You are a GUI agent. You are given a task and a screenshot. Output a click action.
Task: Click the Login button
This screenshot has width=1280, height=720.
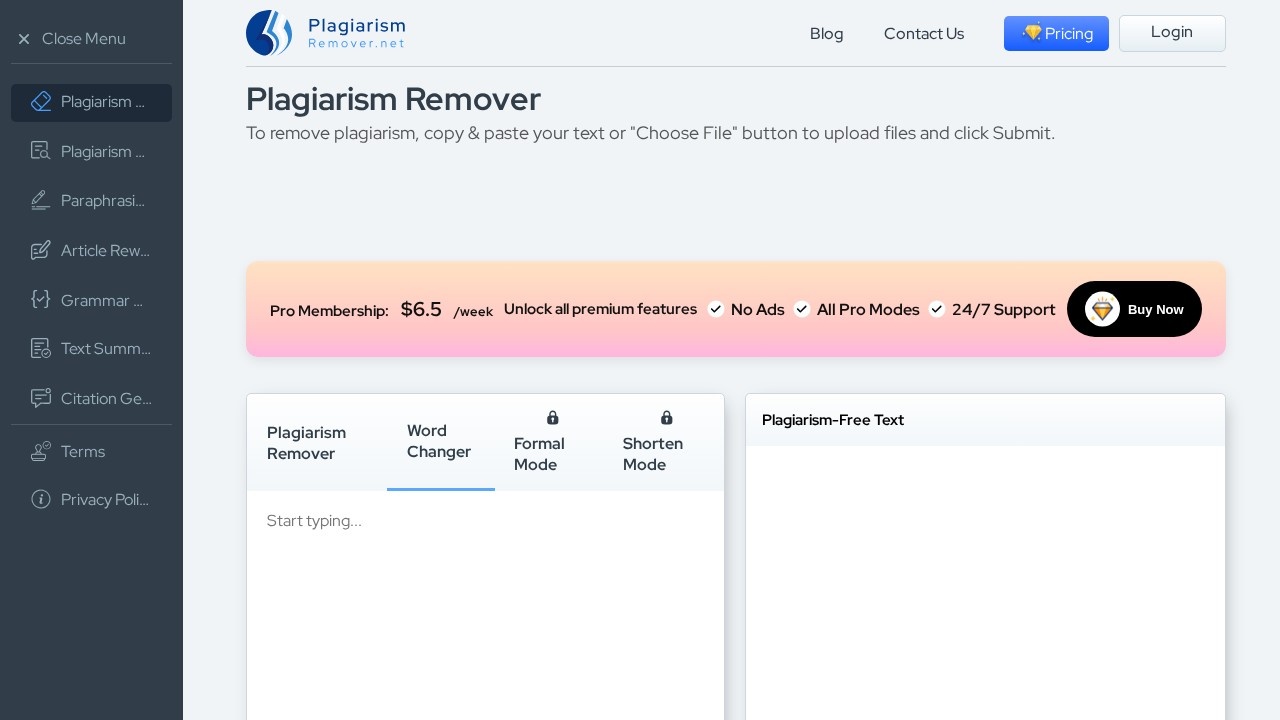coord(1172,33)
